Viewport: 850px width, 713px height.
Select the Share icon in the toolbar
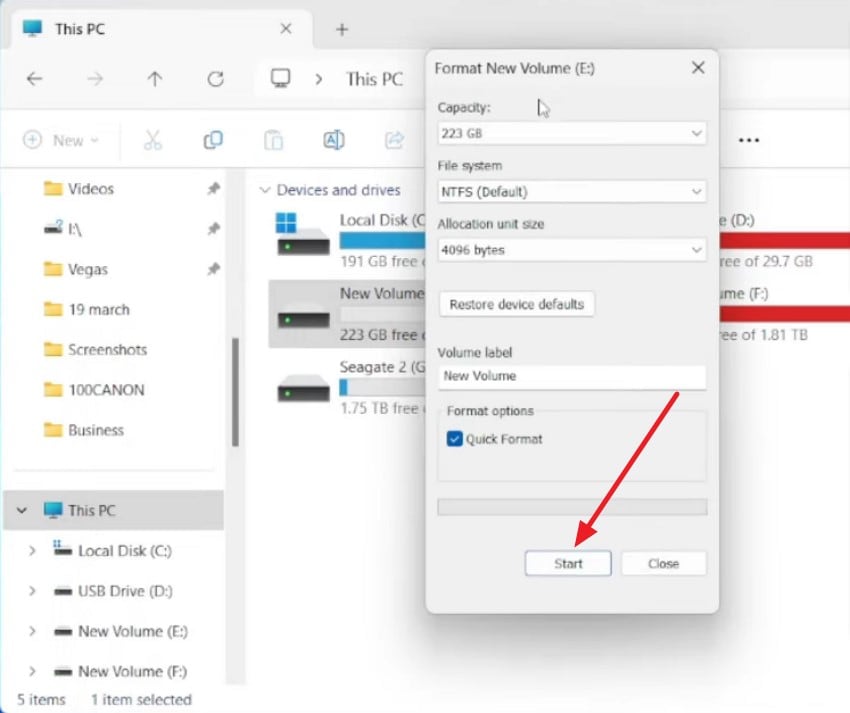point(396,140)
